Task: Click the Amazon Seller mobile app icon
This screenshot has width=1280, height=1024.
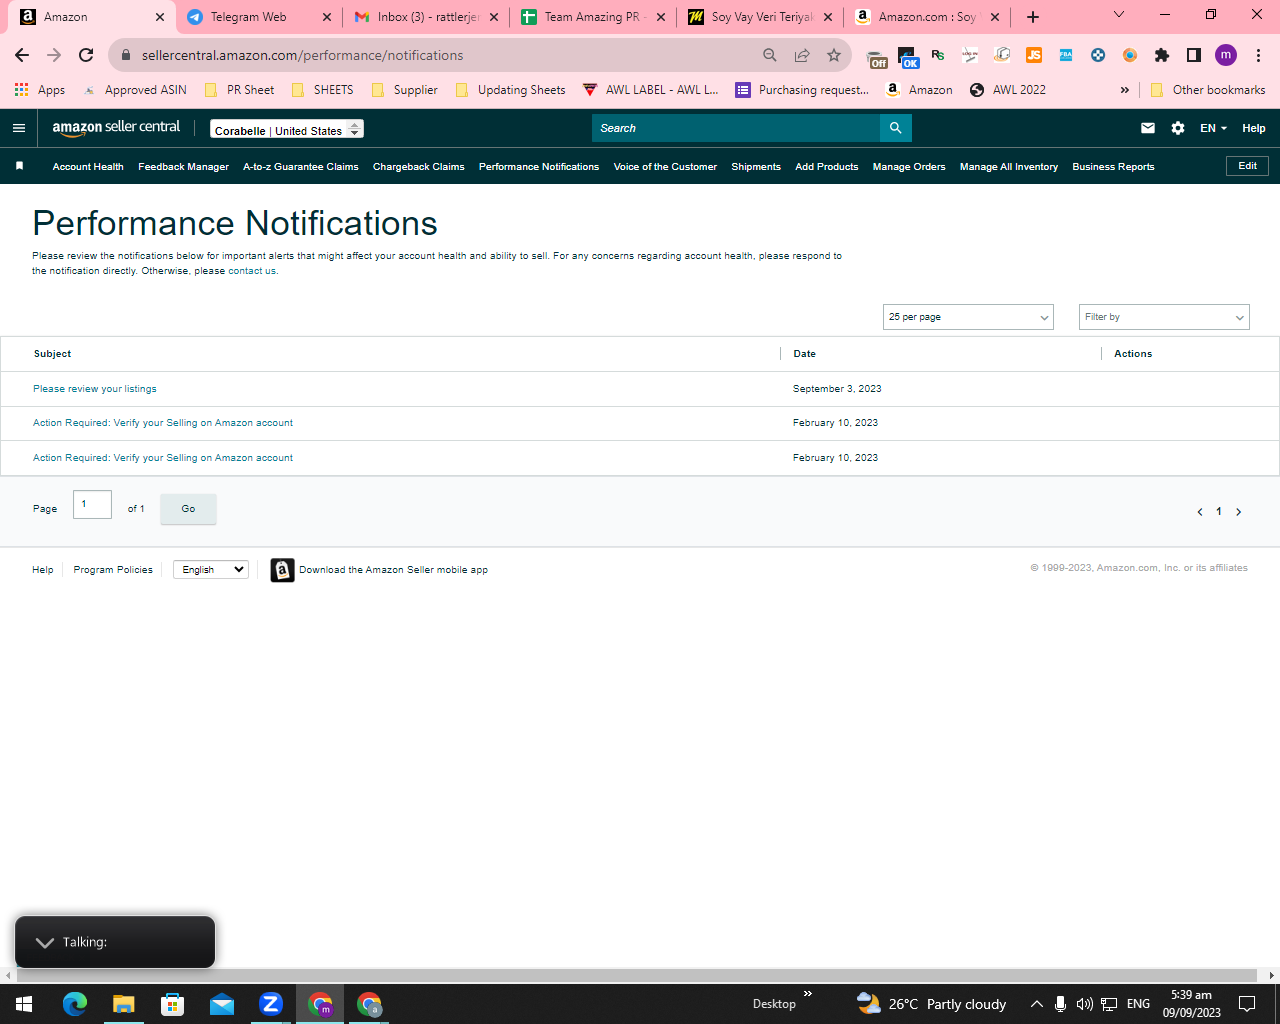Action: (282, 570)
